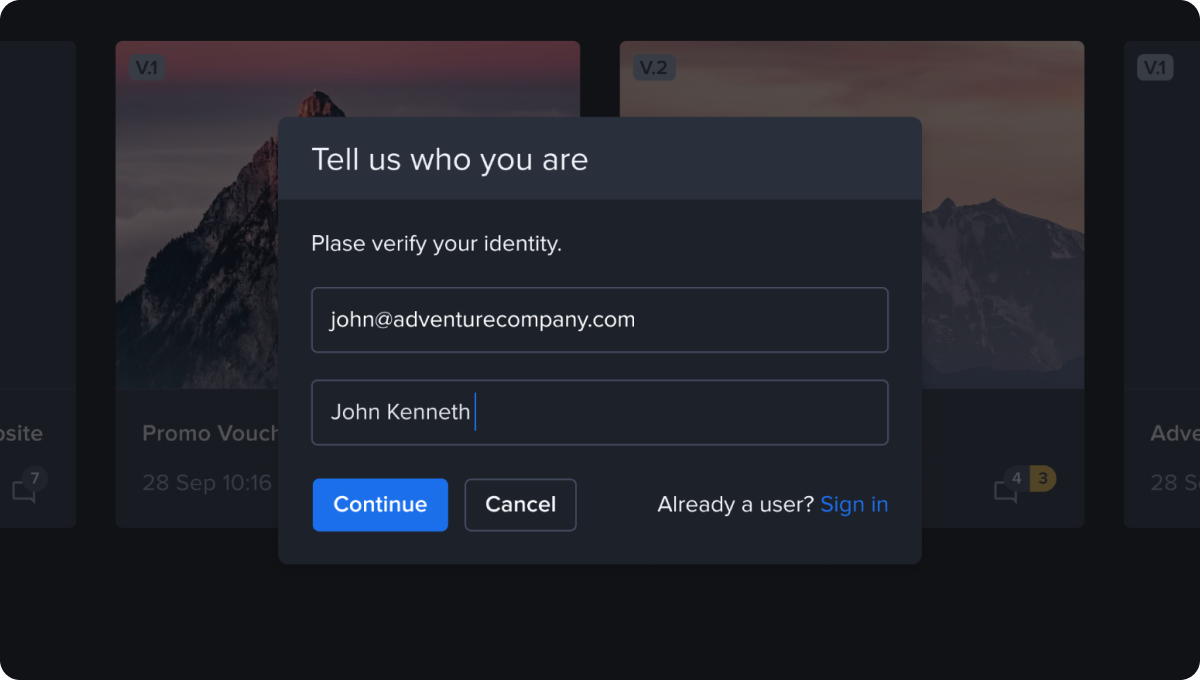Open comments icon showing 4 count

pos(1006,490)
